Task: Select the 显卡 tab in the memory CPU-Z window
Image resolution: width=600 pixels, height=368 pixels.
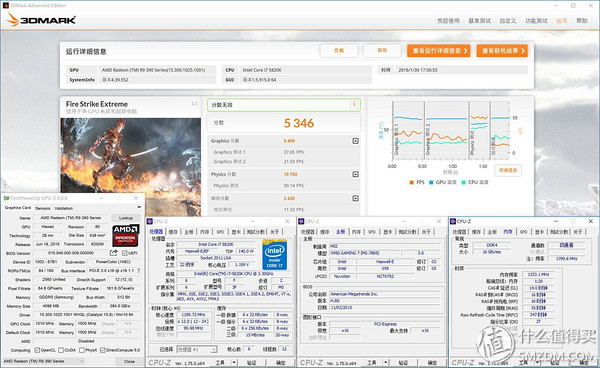Action: coord(539,232)
